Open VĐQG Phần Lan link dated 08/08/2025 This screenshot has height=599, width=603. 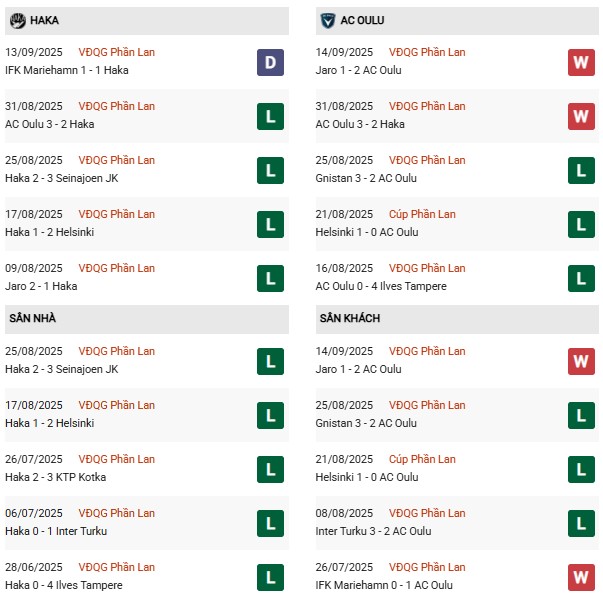pyautogui.click(x=427, y=513)
